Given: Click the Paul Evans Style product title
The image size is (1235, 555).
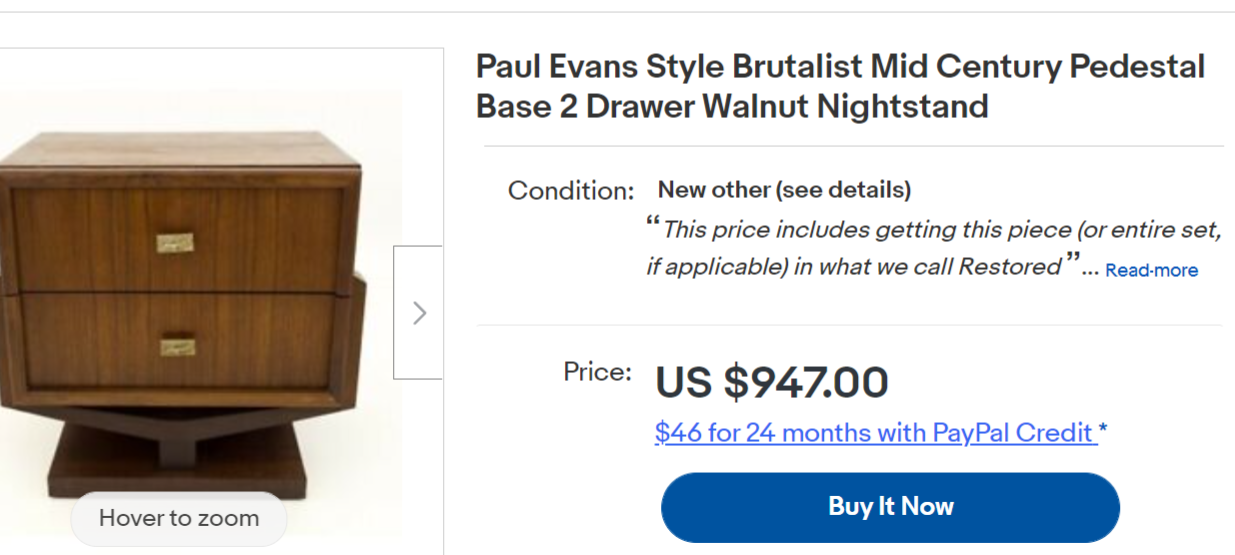Looking at the screenshot, I should pyautogui.click(x=840, y=86).
